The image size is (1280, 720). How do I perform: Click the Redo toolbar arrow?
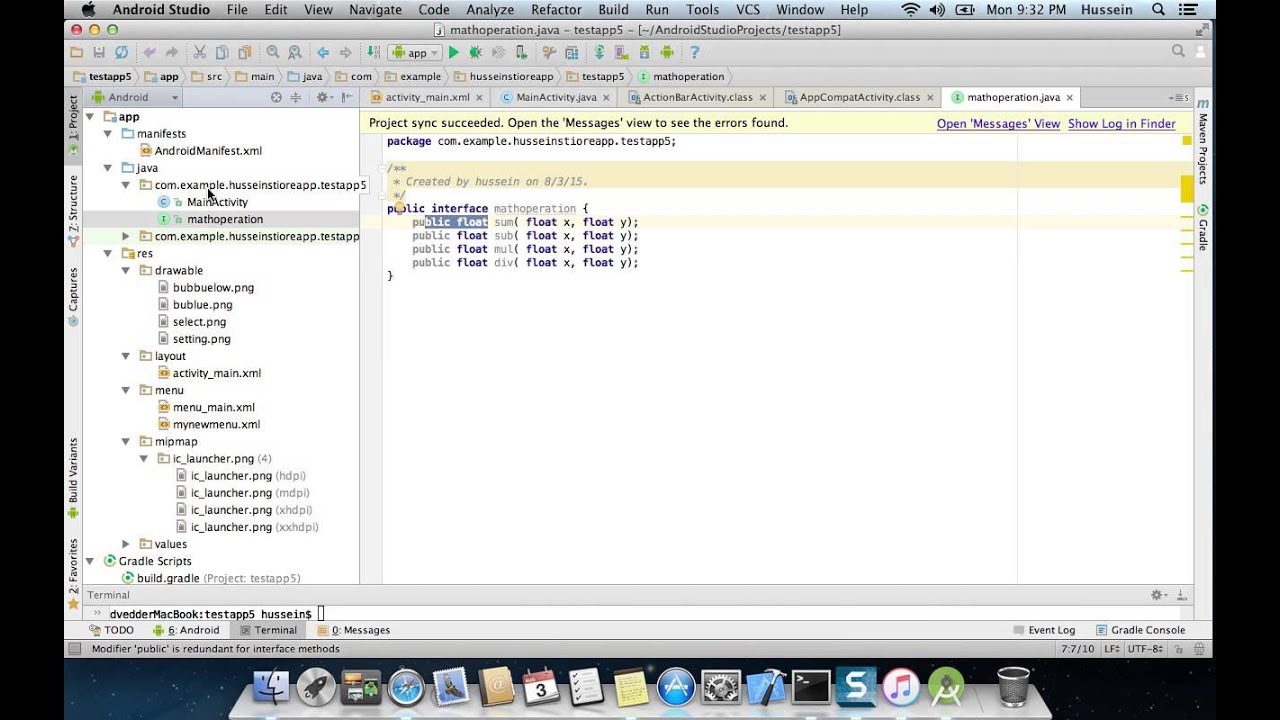(x=171, y=52)
